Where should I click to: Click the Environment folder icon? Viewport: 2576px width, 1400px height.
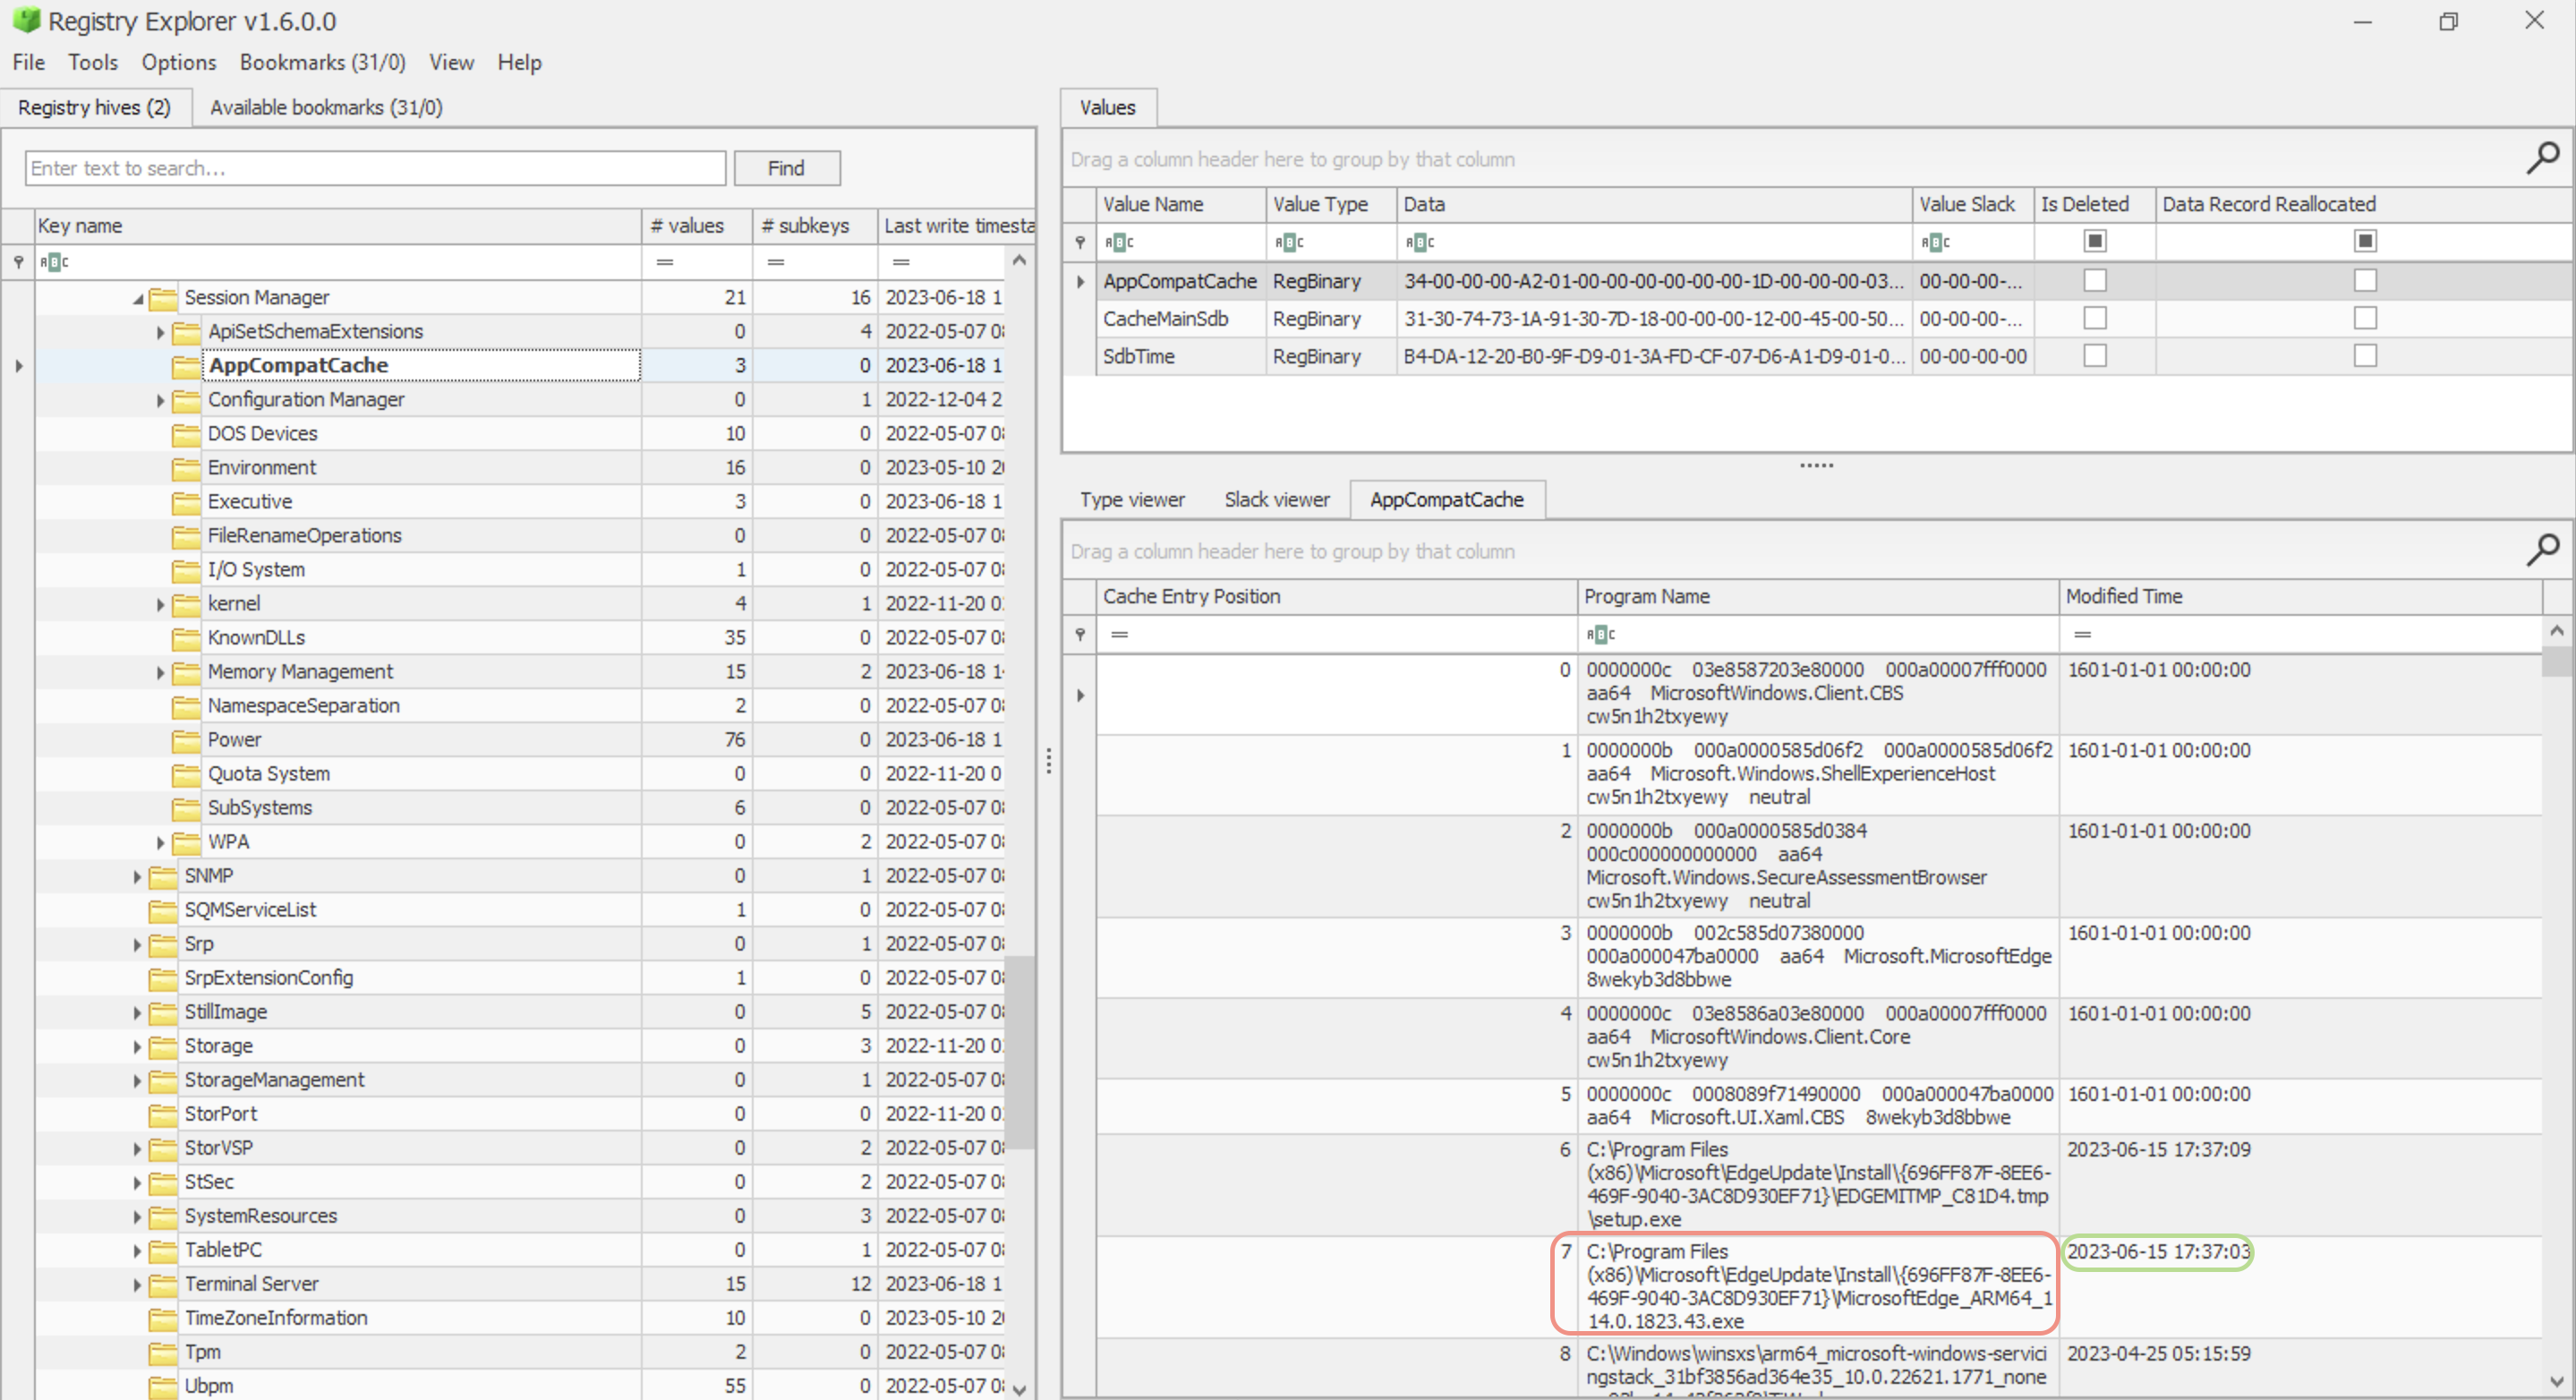click(x=186, y=468)
